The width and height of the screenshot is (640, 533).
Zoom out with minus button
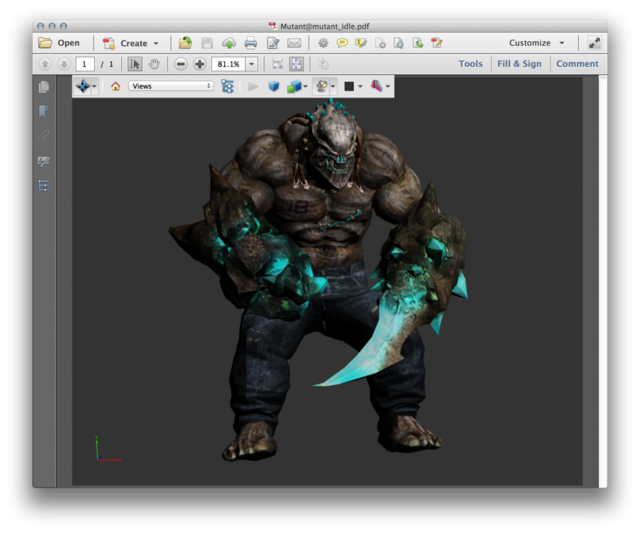[181, 64]
